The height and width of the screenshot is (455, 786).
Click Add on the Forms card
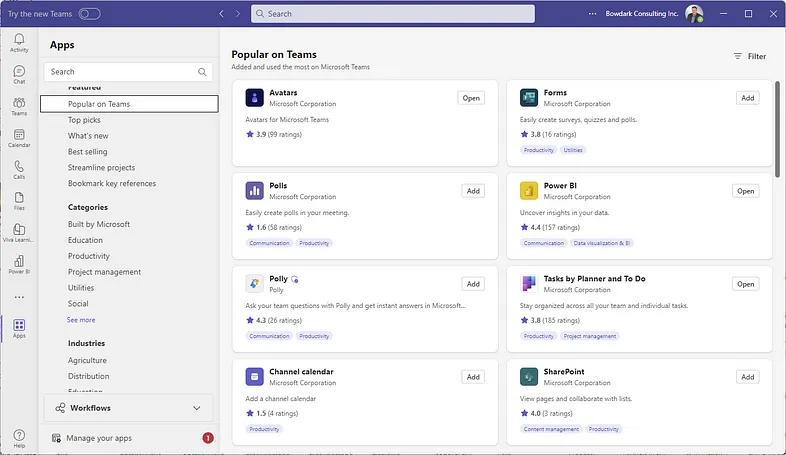coord(747,98)
